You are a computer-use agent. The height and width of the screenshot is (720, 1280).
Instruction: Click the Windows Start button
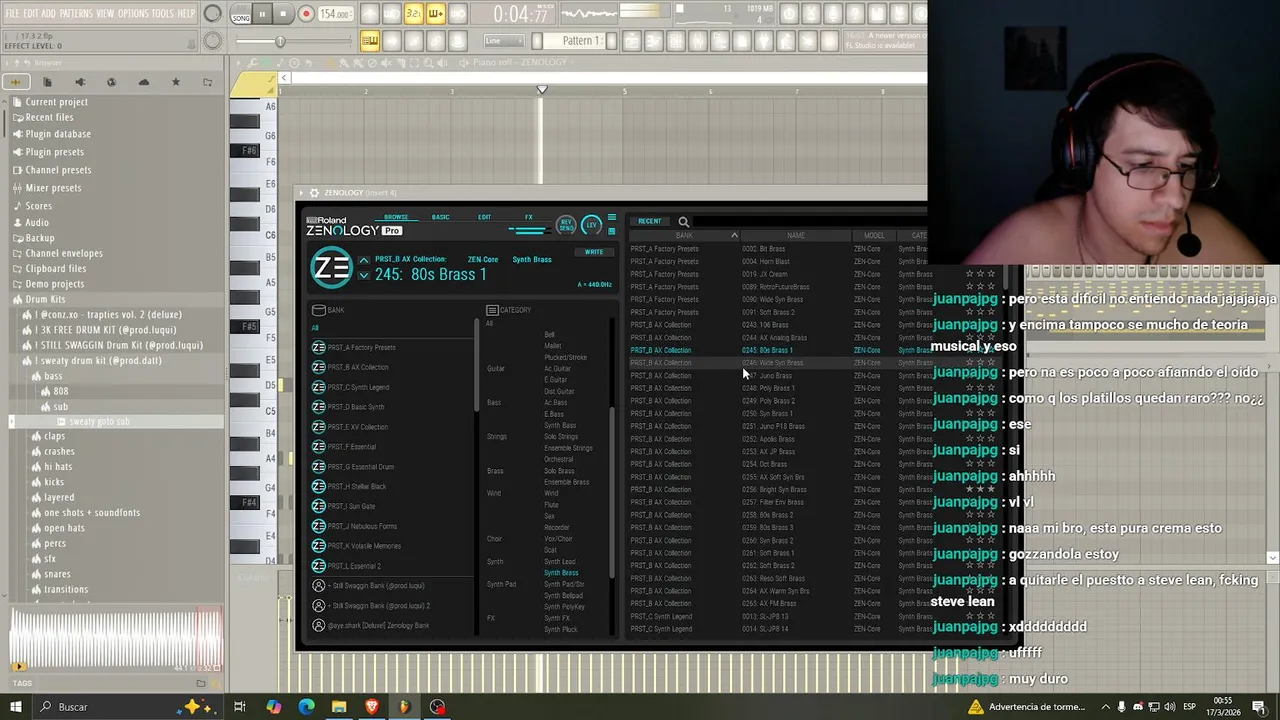[15, 707]
